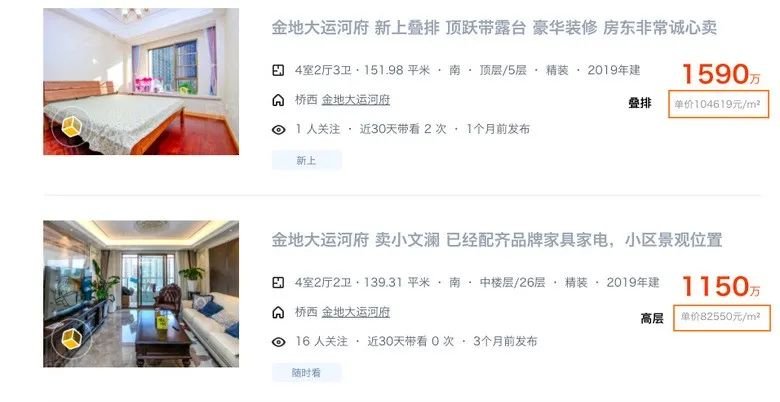Open listing title 卖小文澜 已经配齐品牌家具

[496, 240]
